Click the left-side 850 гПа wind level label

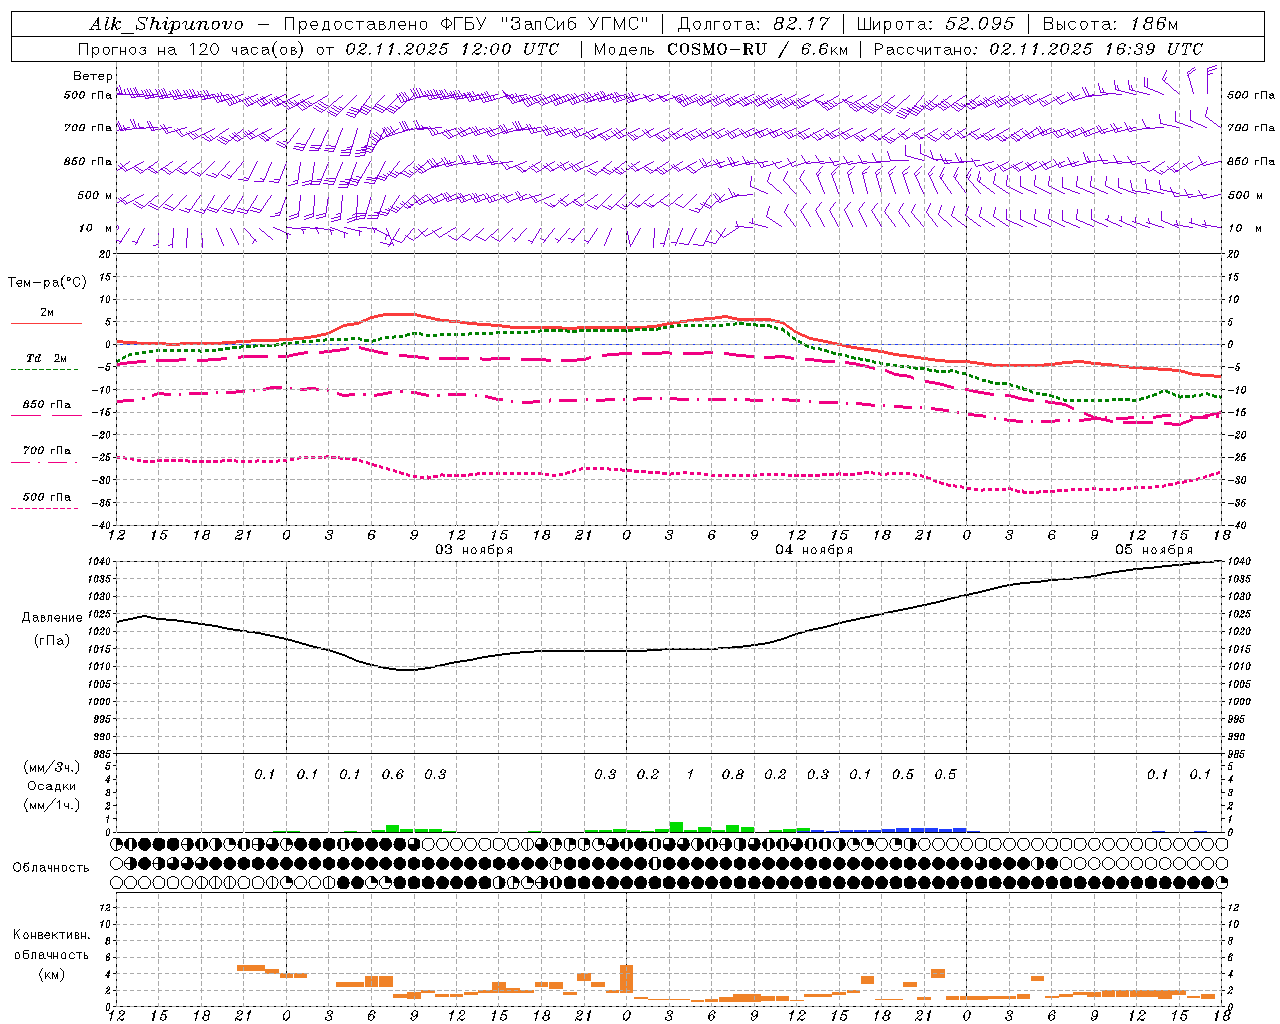tap(88, 161)
